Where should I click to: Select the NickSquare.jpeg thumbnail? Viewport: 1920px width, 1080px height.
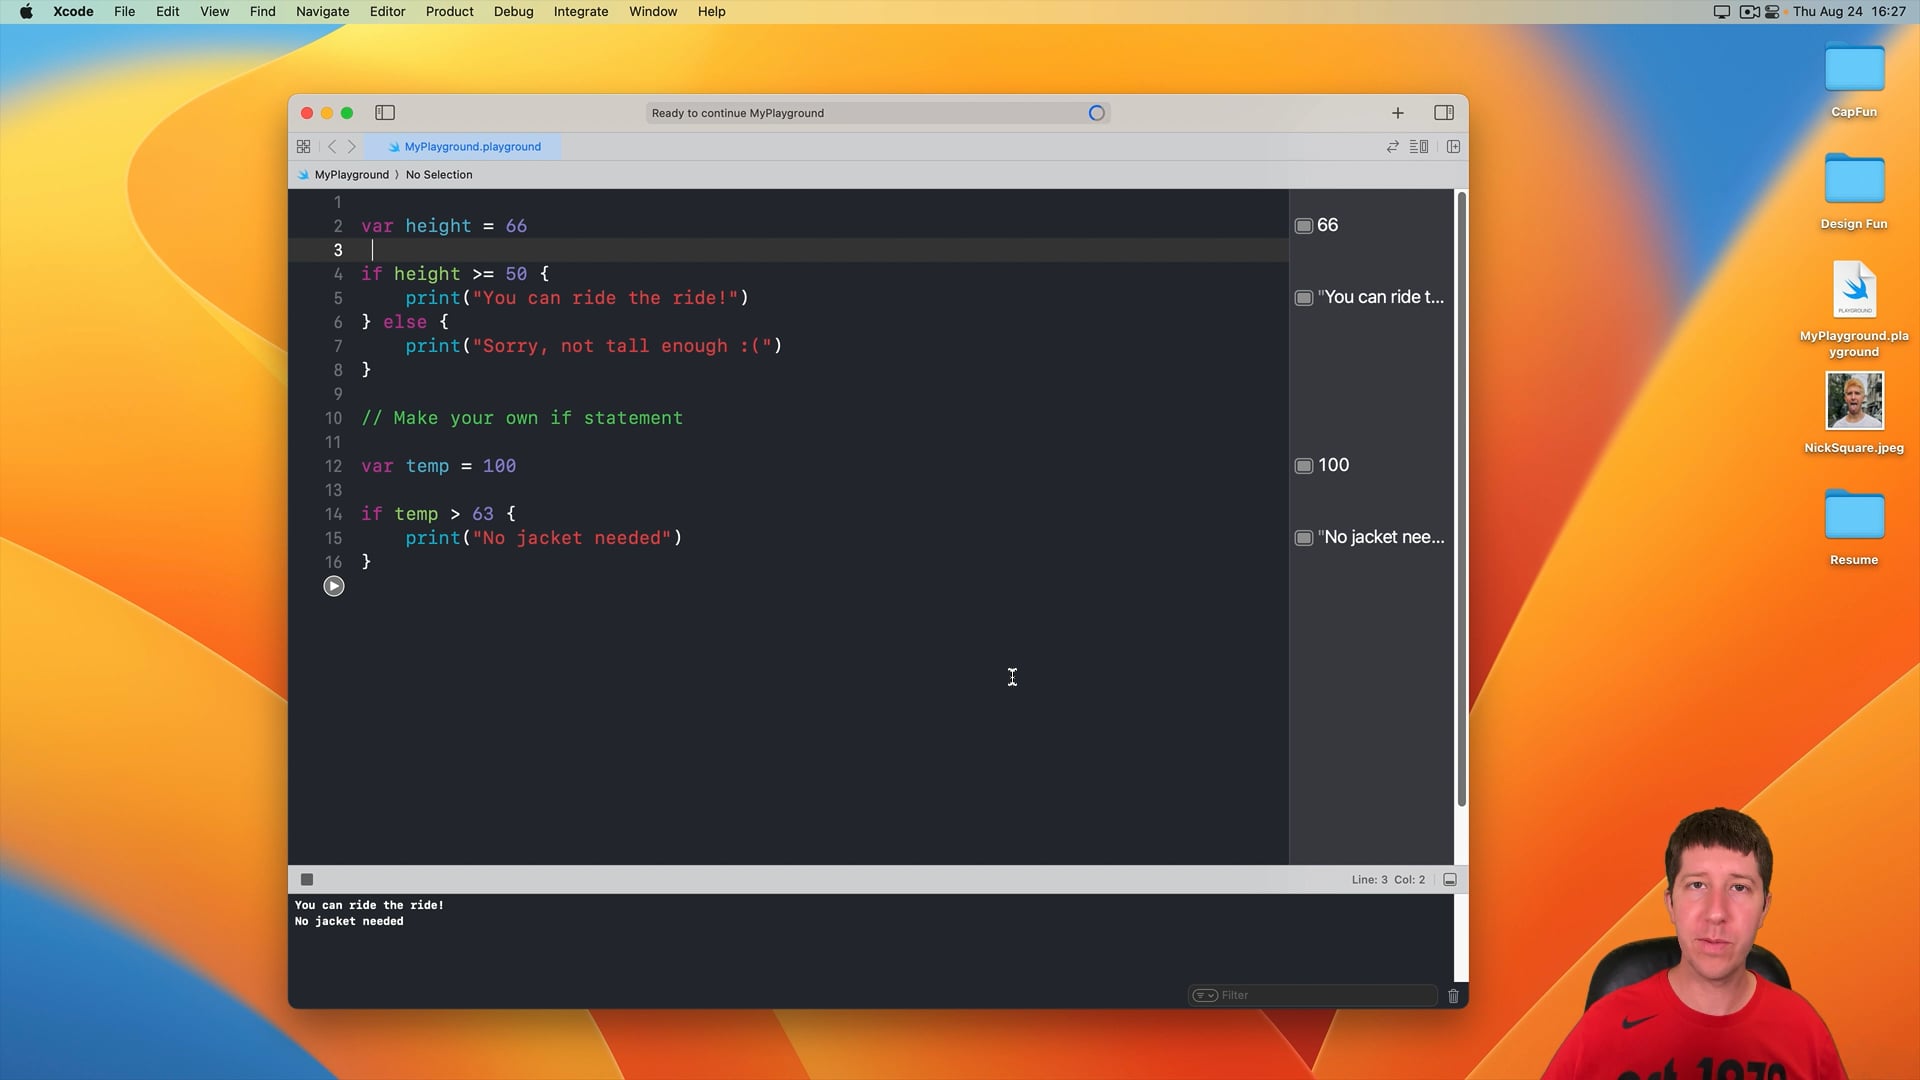[x=1854, y=401]
